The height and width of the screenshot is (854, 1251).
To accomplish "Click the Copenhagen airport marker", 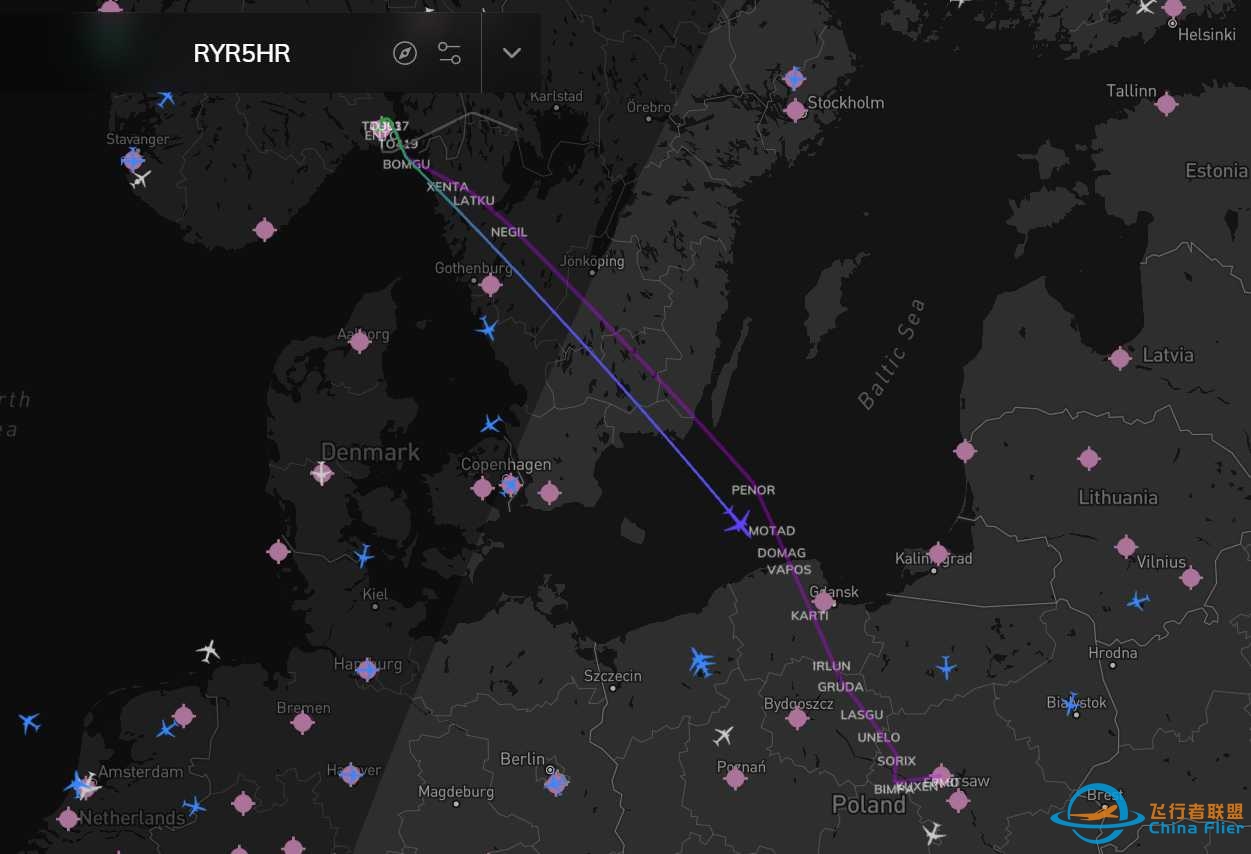I will coord(509,487).
